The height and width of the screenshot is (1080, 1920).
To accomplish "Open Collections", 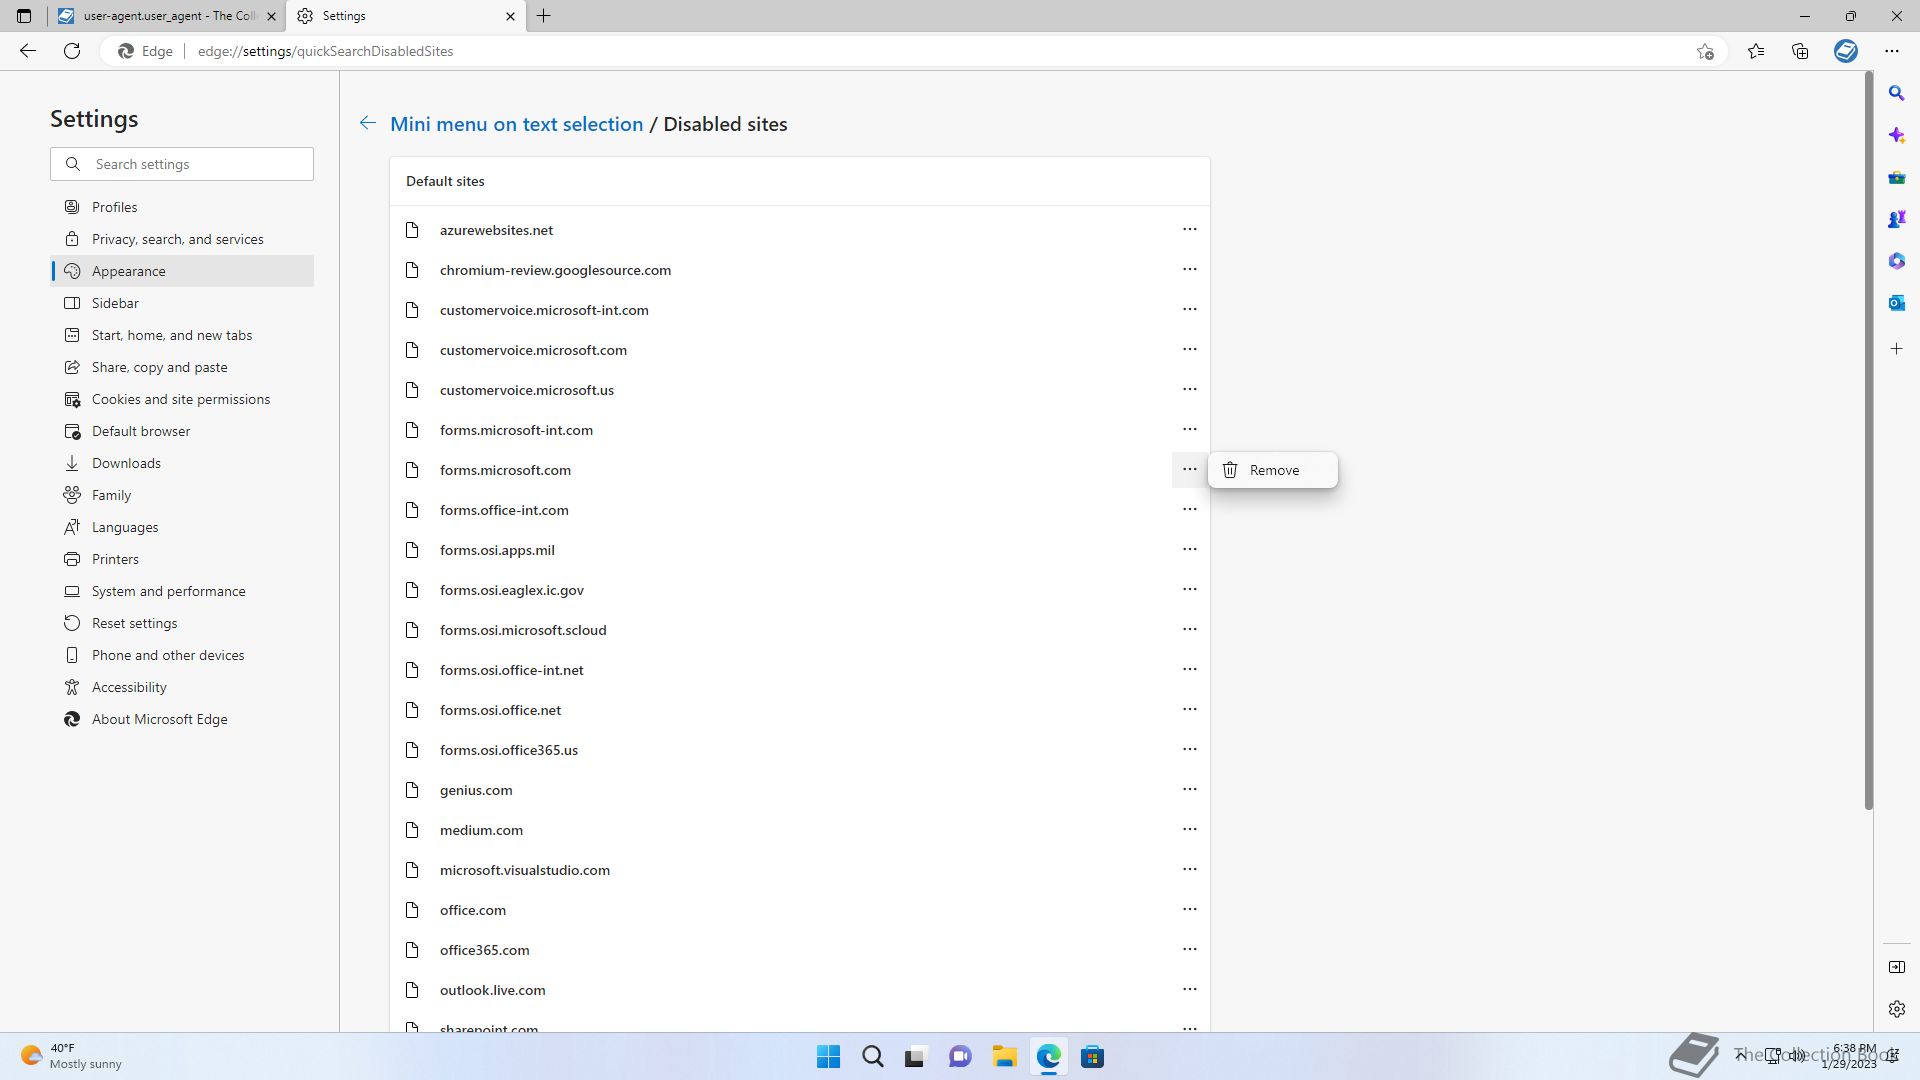I will 1800,51.
